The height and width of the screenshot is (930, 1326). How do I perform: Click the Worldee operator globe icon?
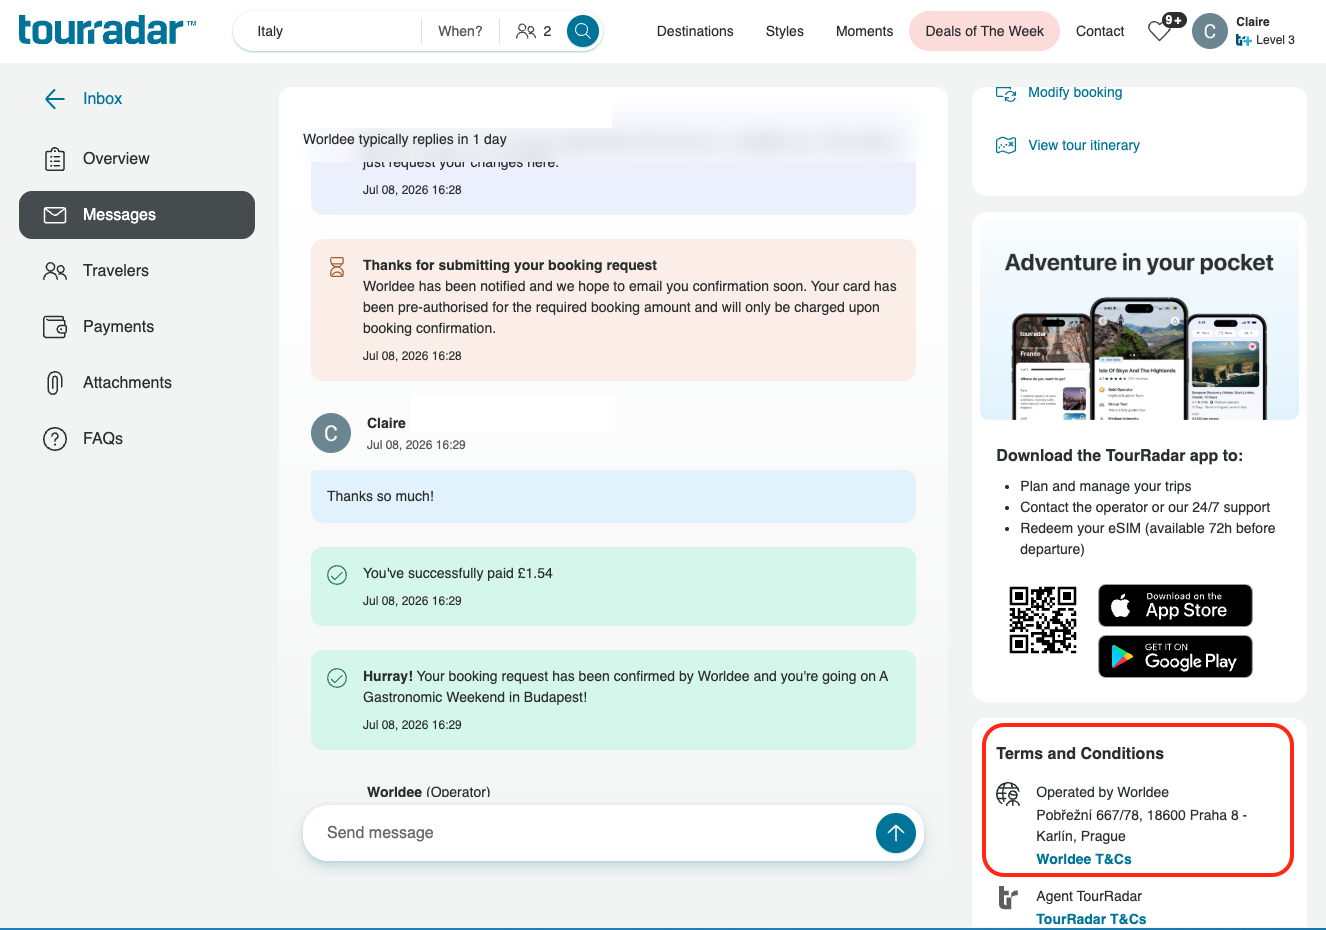click(1008, 794)
